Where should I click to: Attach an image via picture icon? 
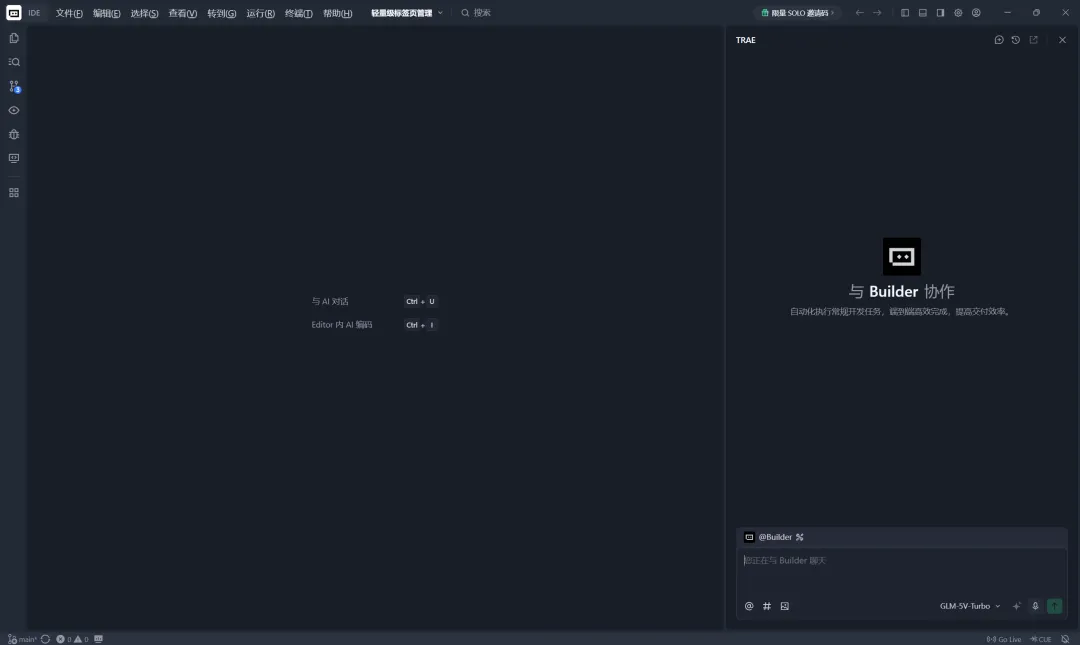(x=785, y=606)
